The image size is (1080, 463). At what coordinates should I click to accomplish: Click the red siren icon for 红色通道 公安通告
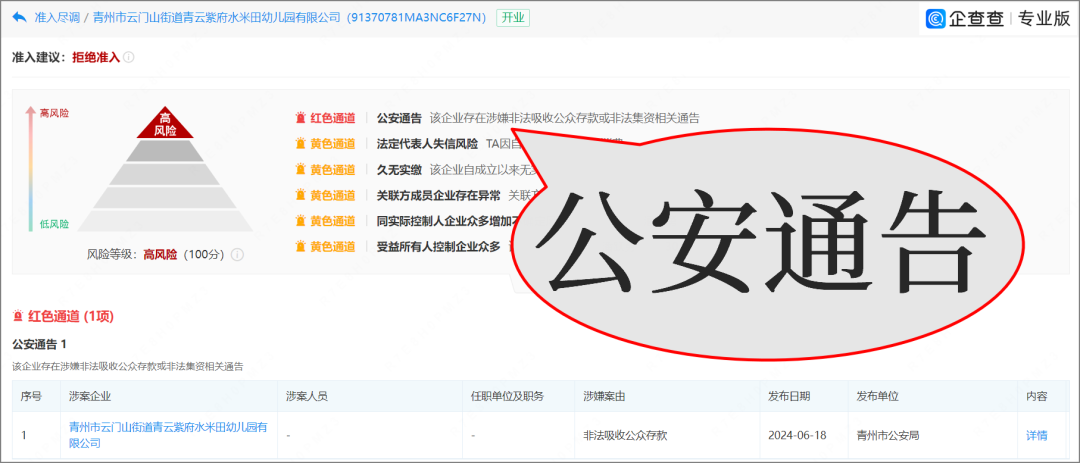pyautogui.click(x=300, y=118)
